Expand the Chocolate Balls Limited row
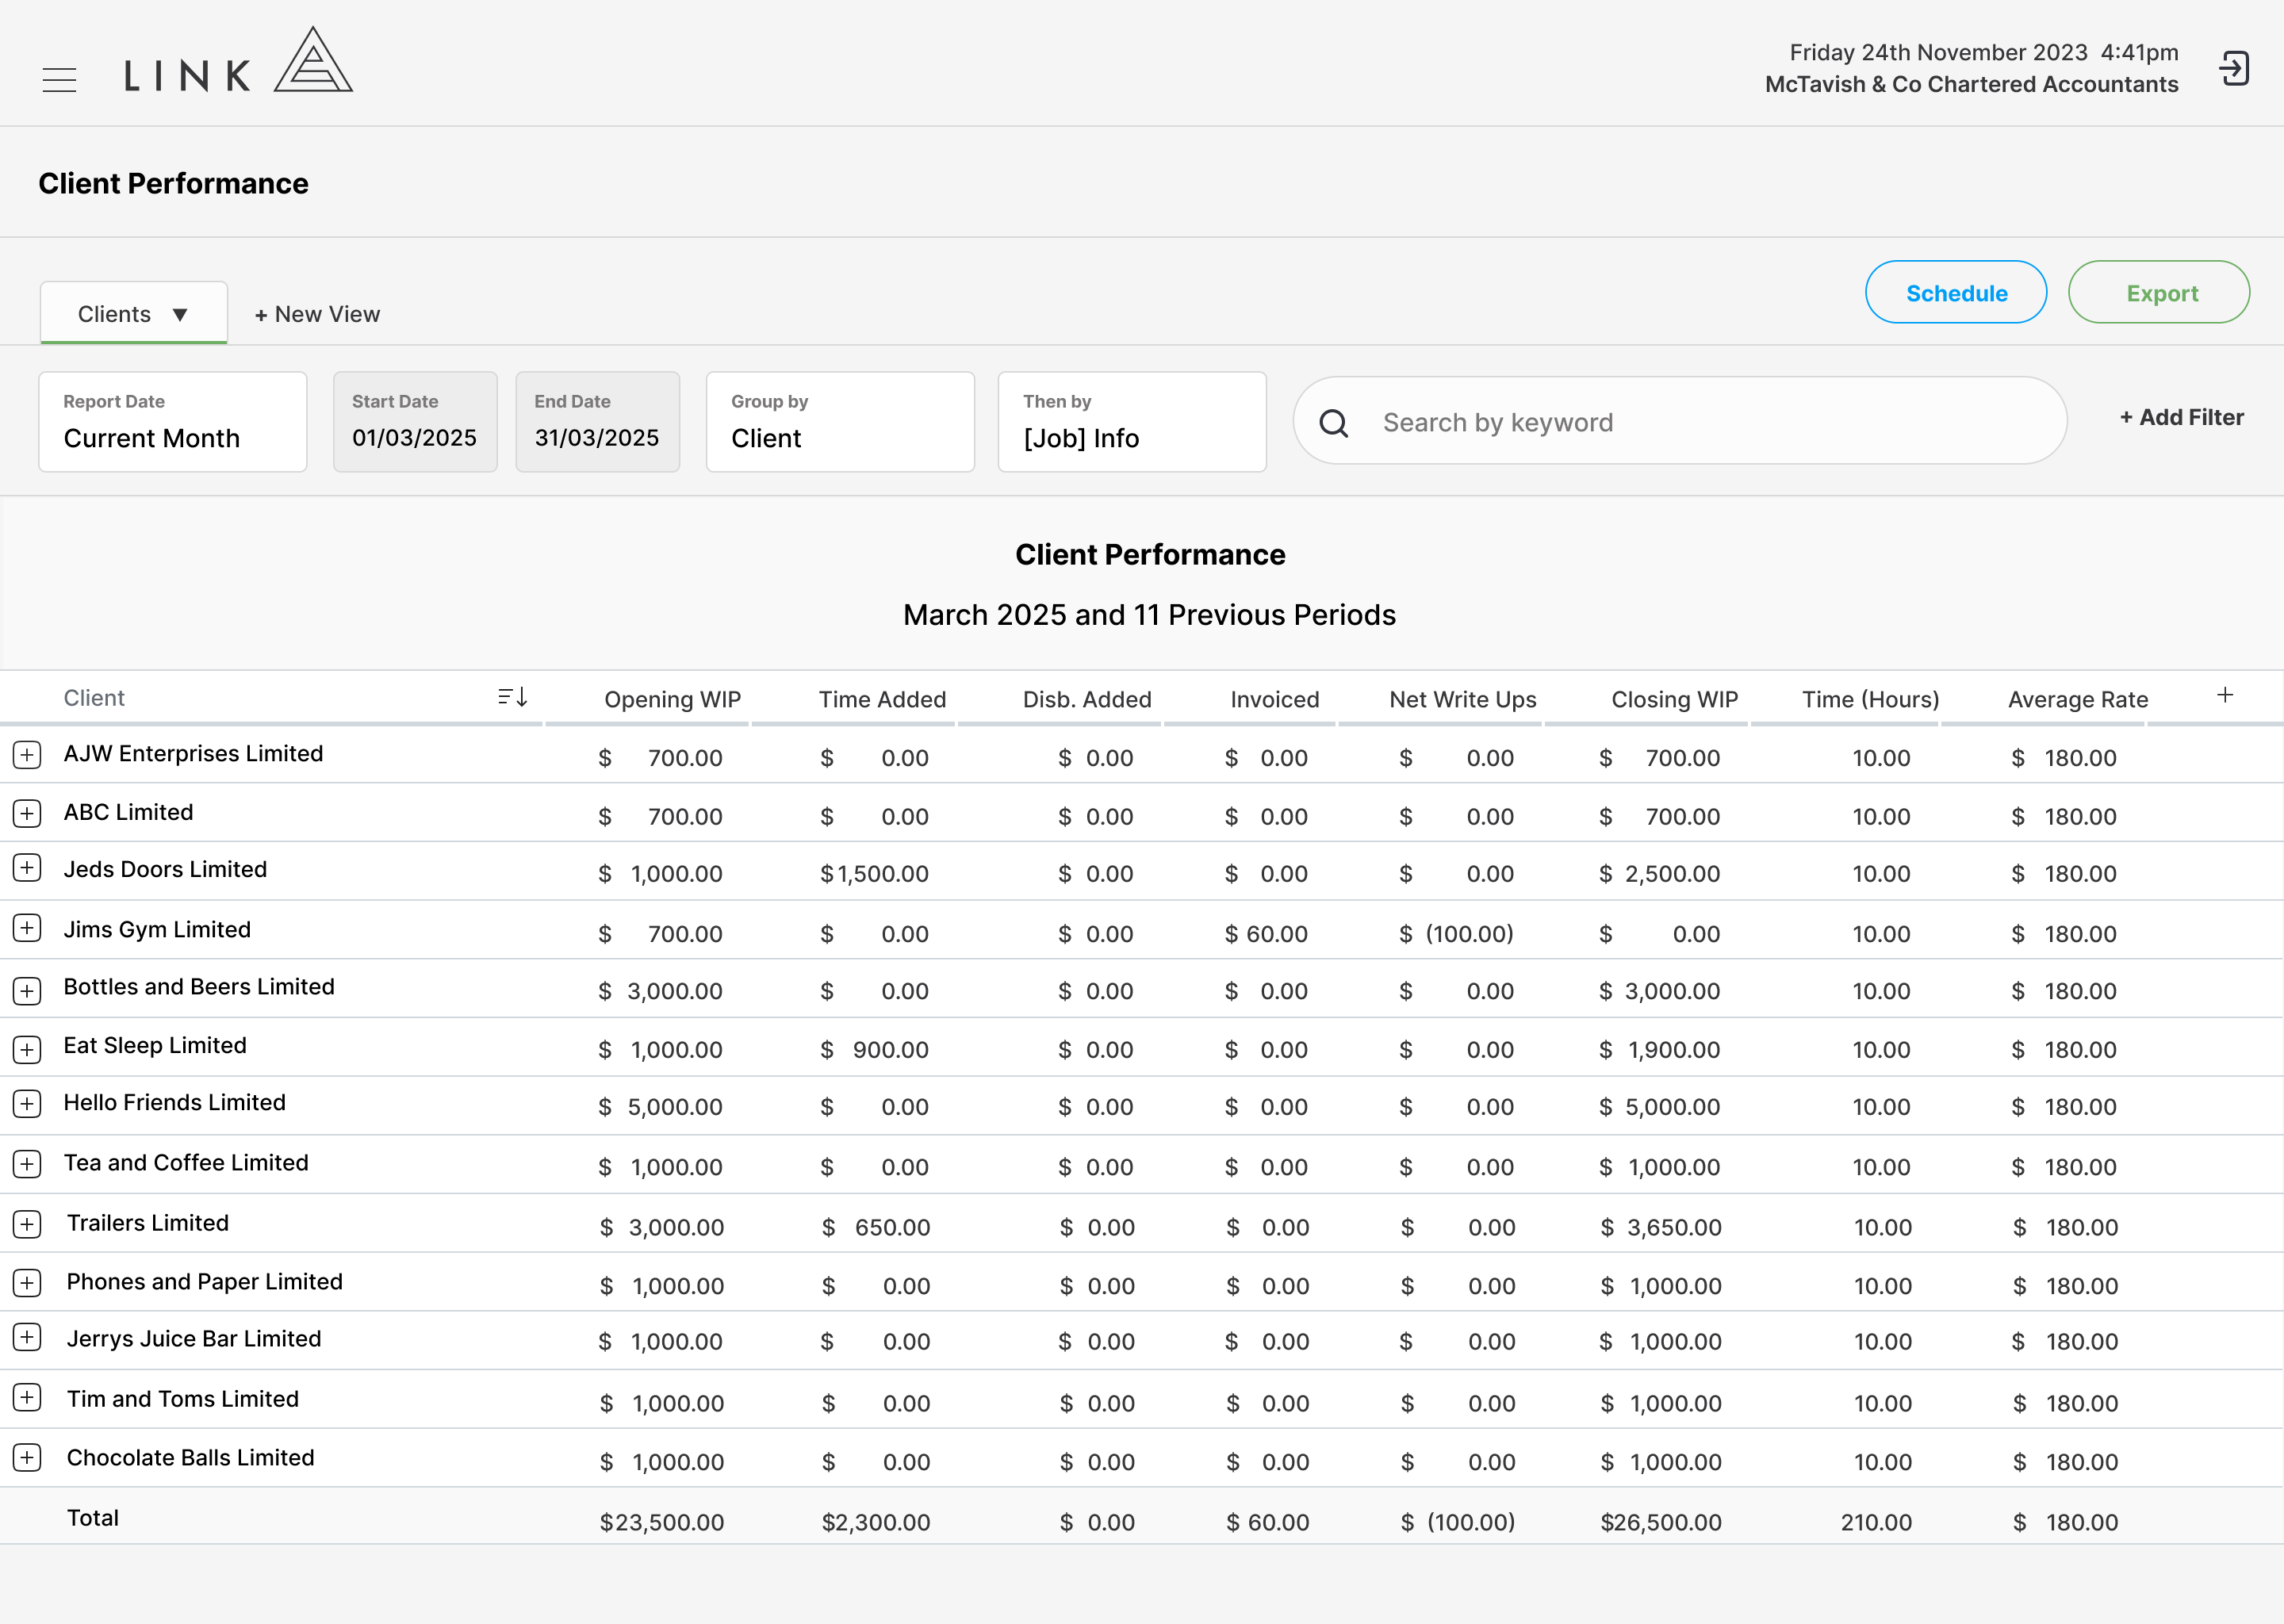The height and width of the screenshot is (1624, 2284). pyautogui.click(x=27, y=1458)
